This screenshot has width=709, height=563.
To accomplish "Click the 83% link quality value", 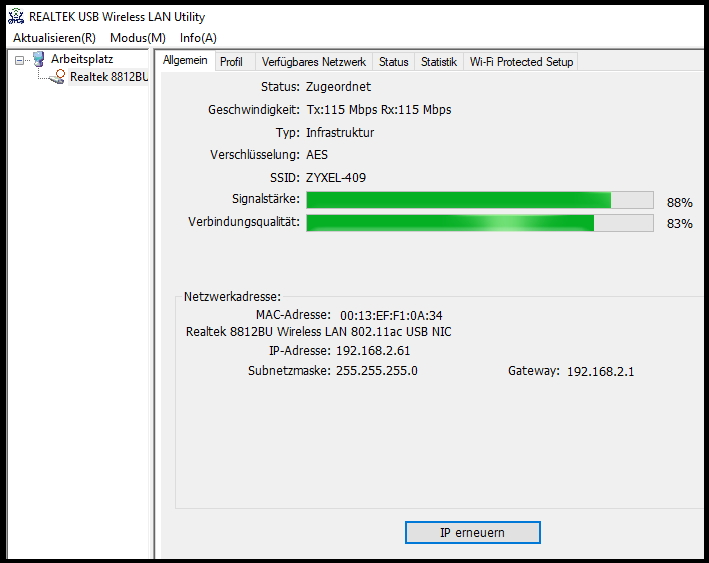I will [x=680, y=224].
